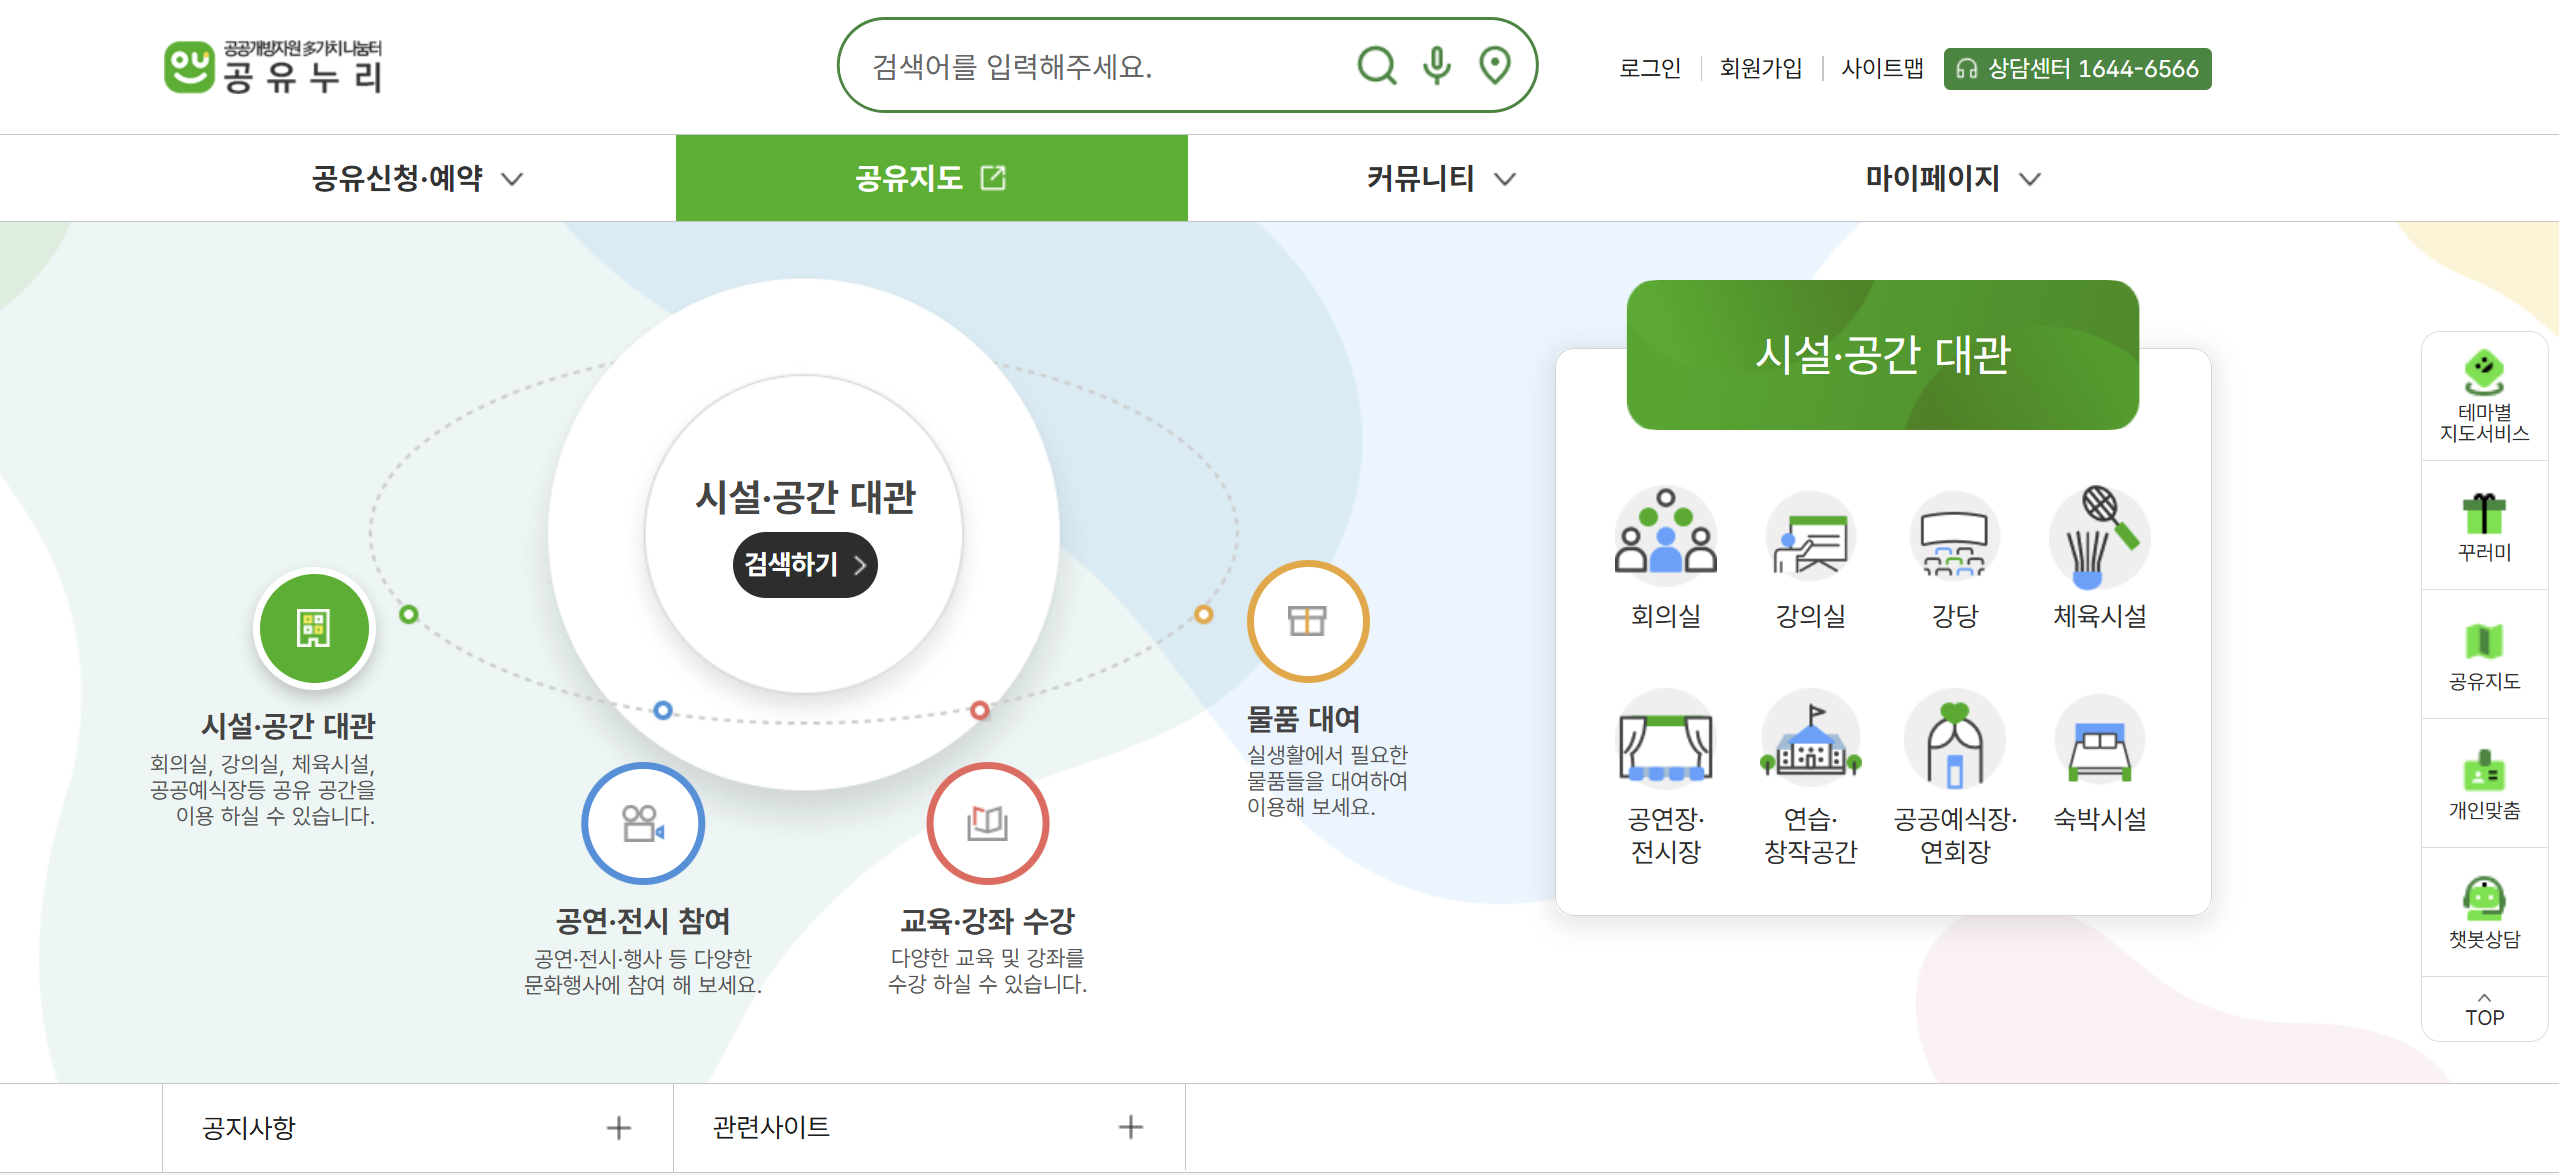Click the 검색하기 search button
Viewport: 2559px width, 1175px height.
pyautogui.click(x=804, y=564)
